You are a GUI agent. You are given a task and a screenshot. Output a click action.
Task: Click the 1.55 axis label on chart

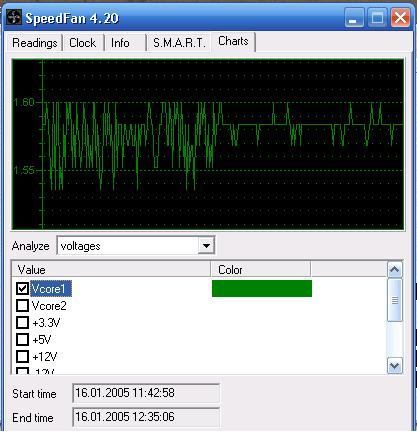click(24, 170)
